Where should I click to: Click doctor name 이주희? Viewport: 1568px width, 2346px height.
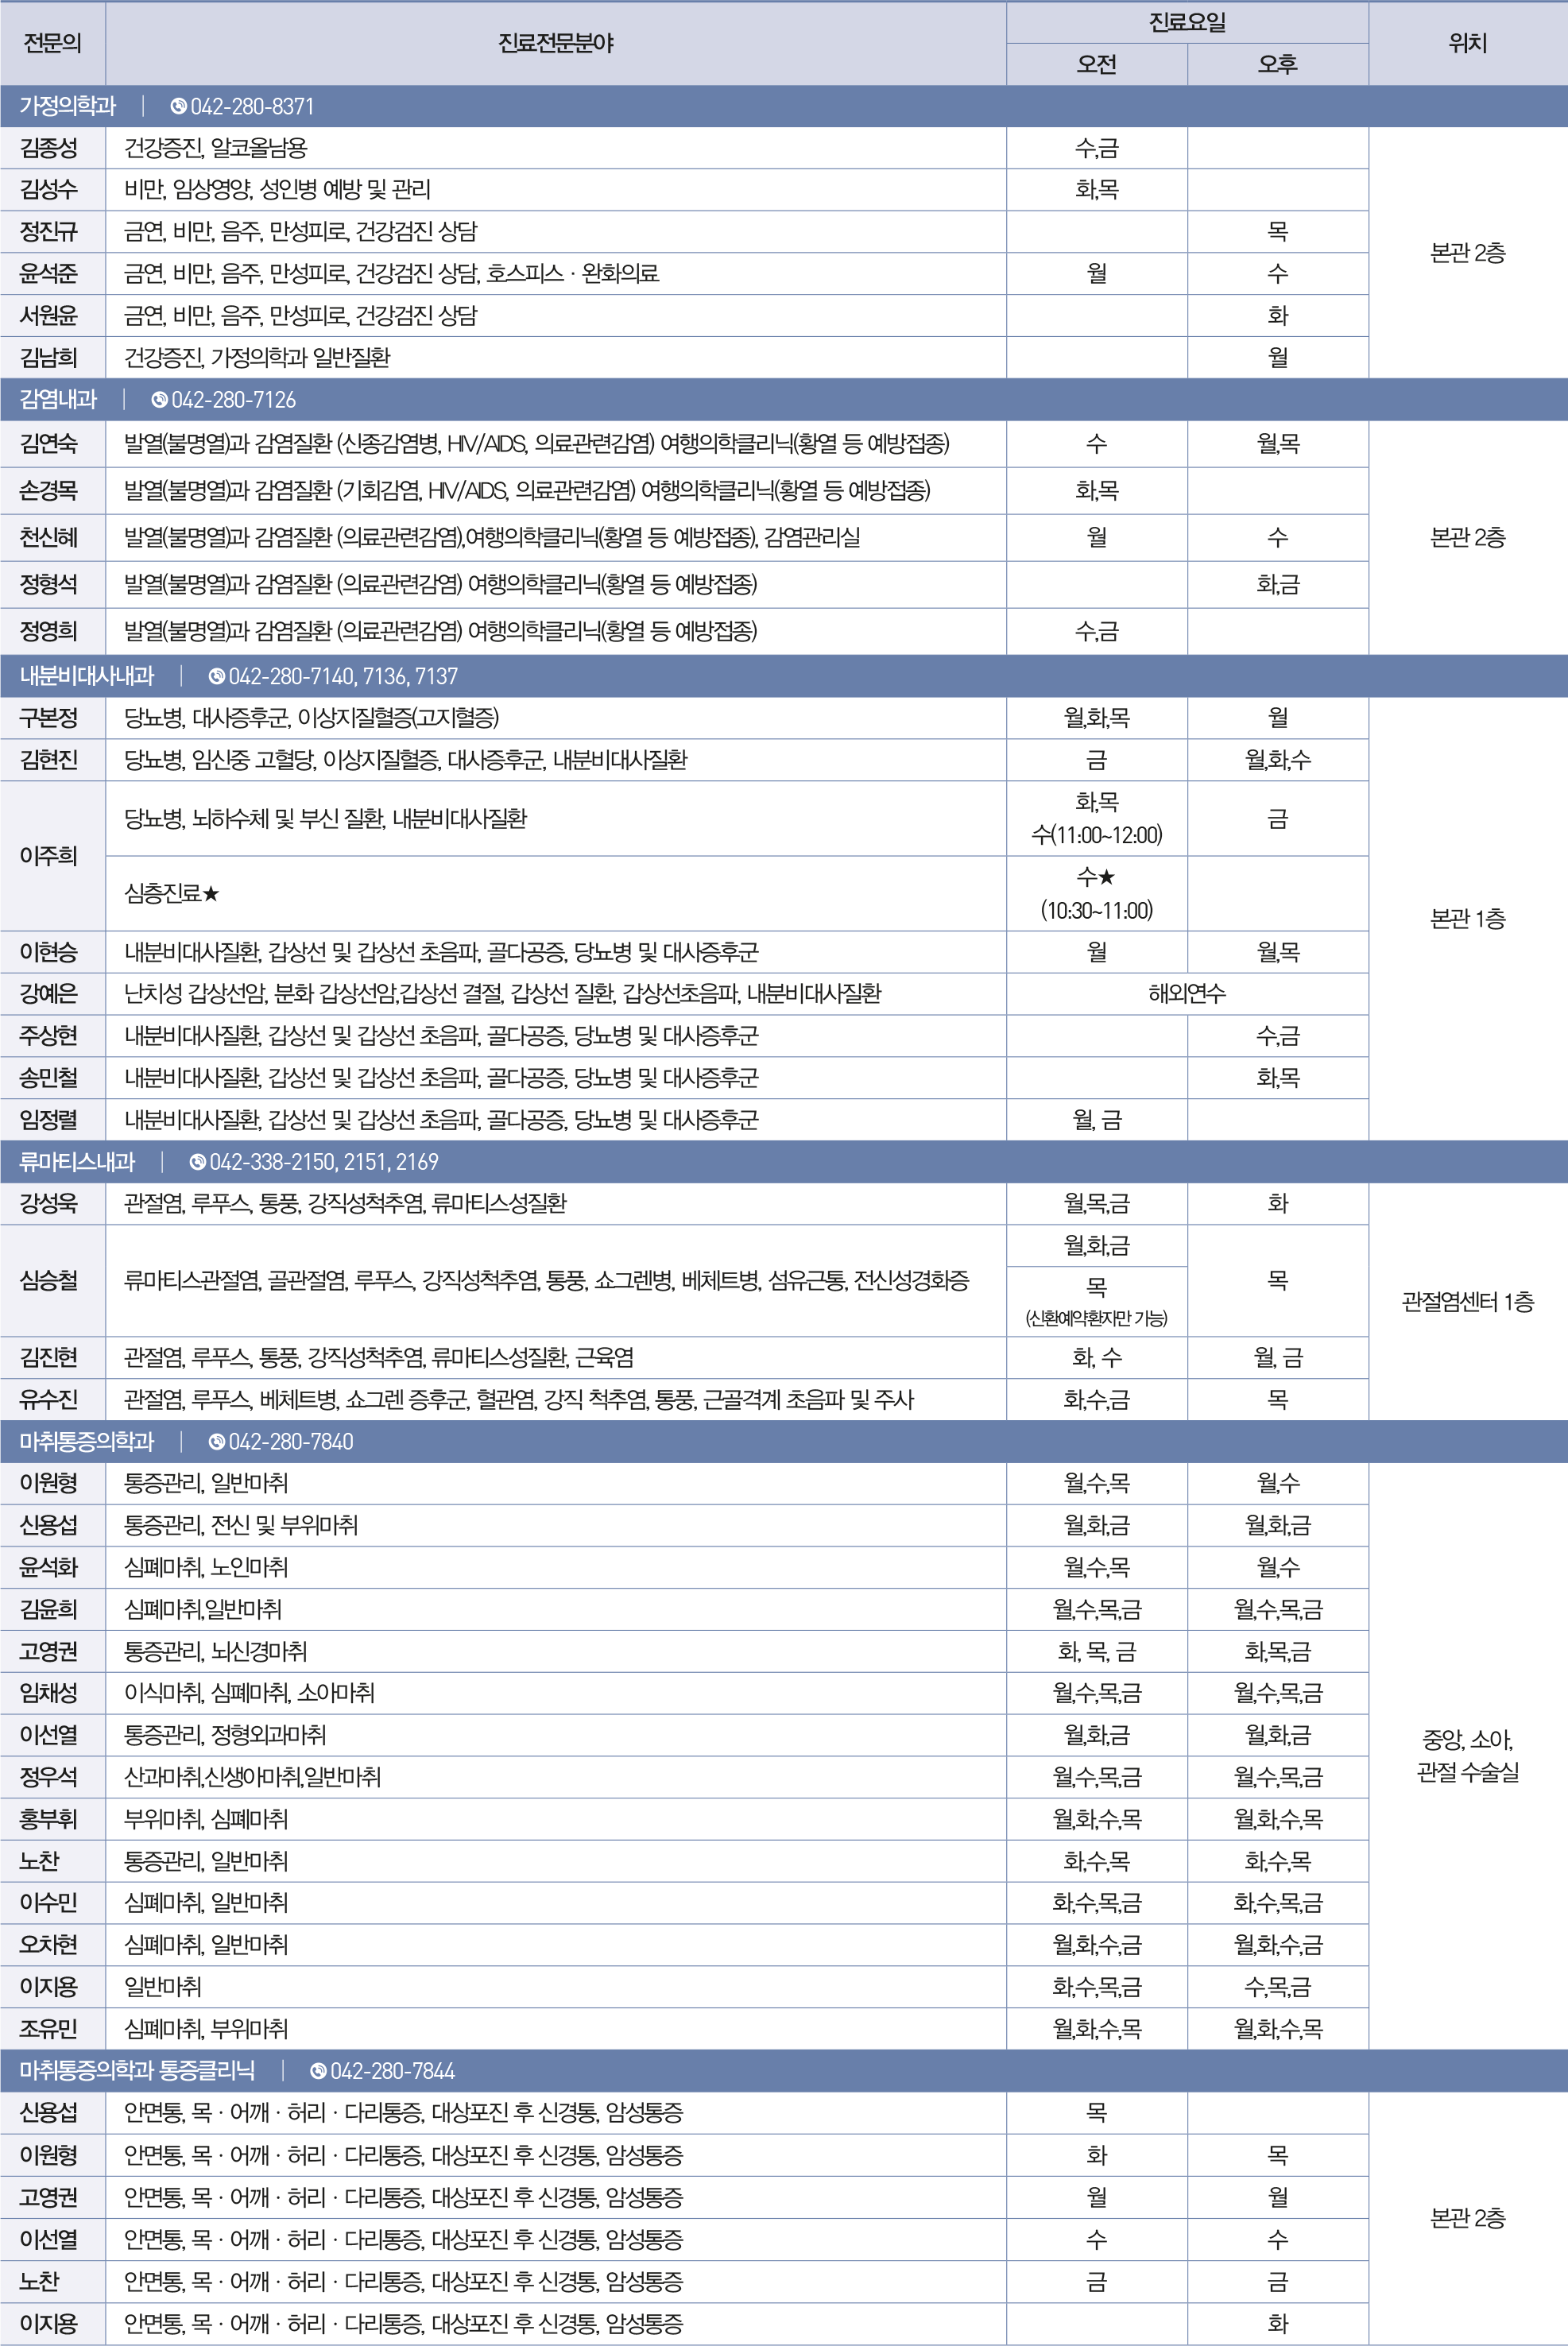coord(49,856)
